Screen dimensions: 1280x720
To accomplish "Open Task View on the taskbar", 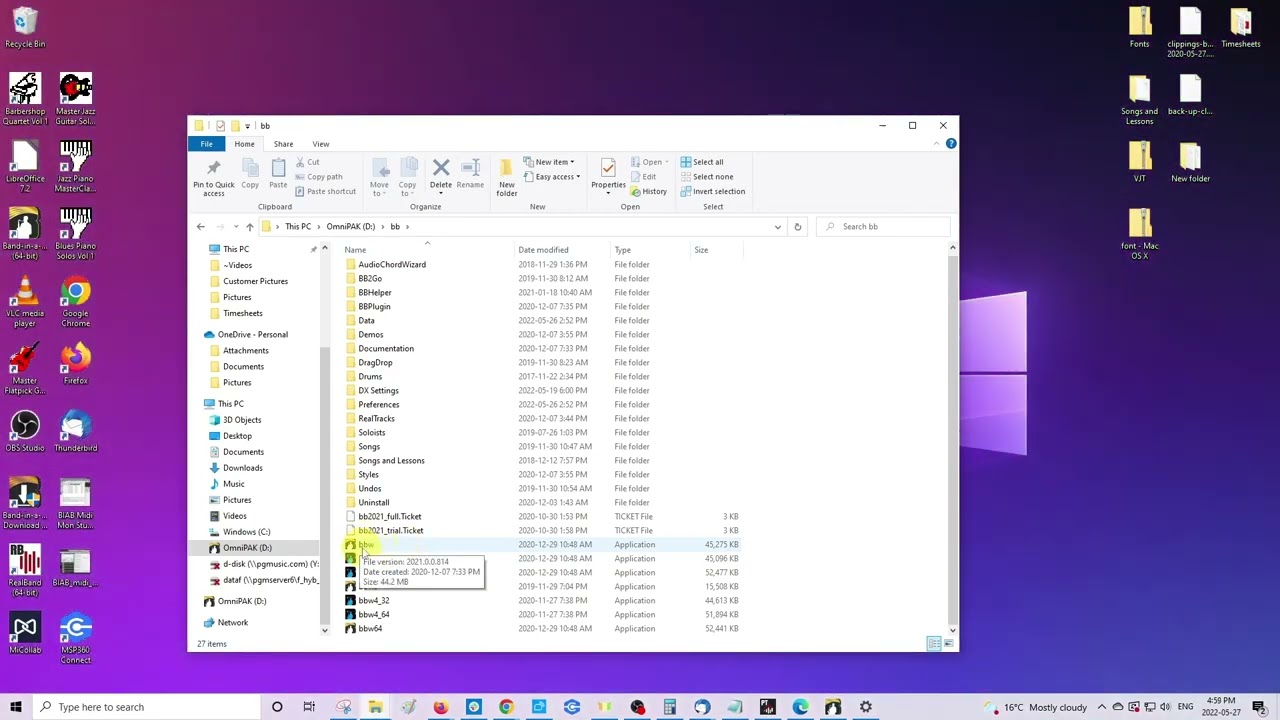I will coord(309,707).
